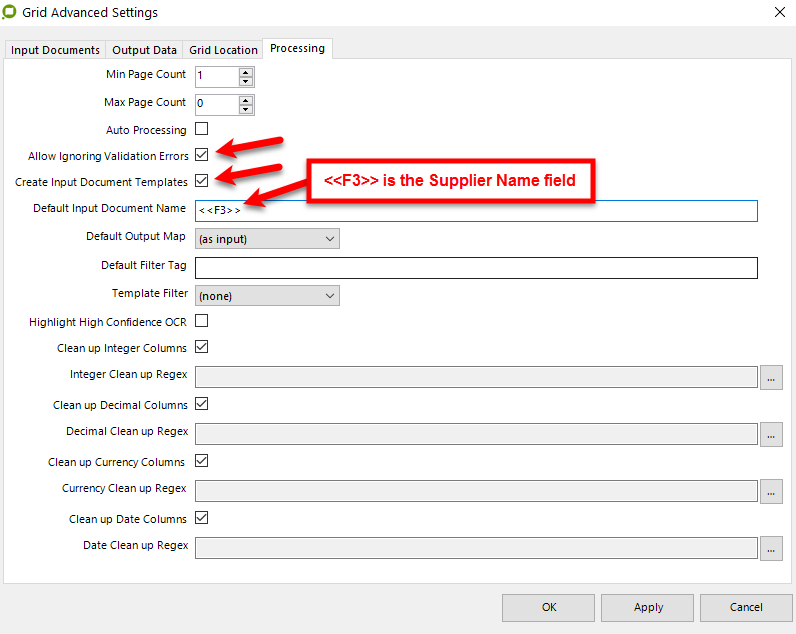
Task: Close the Grid Advanced Settings dialog
Action: coord(779,13)
